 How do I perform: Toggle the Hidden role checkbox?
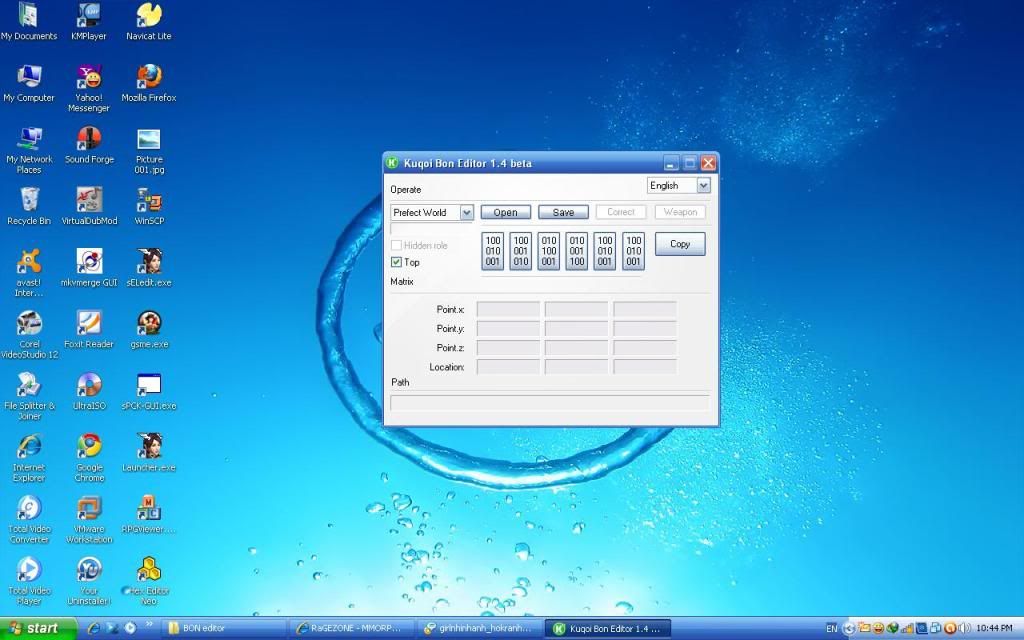coord(397,245)
